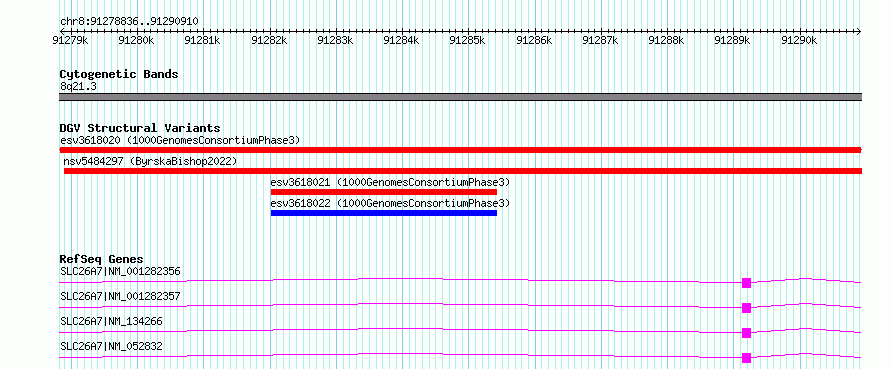Click the Cytogenetic Bands track title

coord(119,74)
